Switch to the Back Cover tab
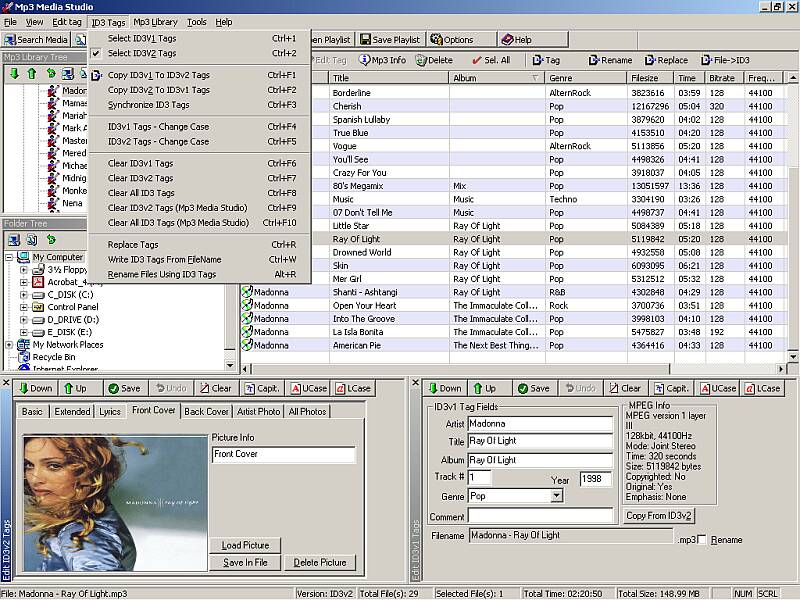 click(206, 411)
